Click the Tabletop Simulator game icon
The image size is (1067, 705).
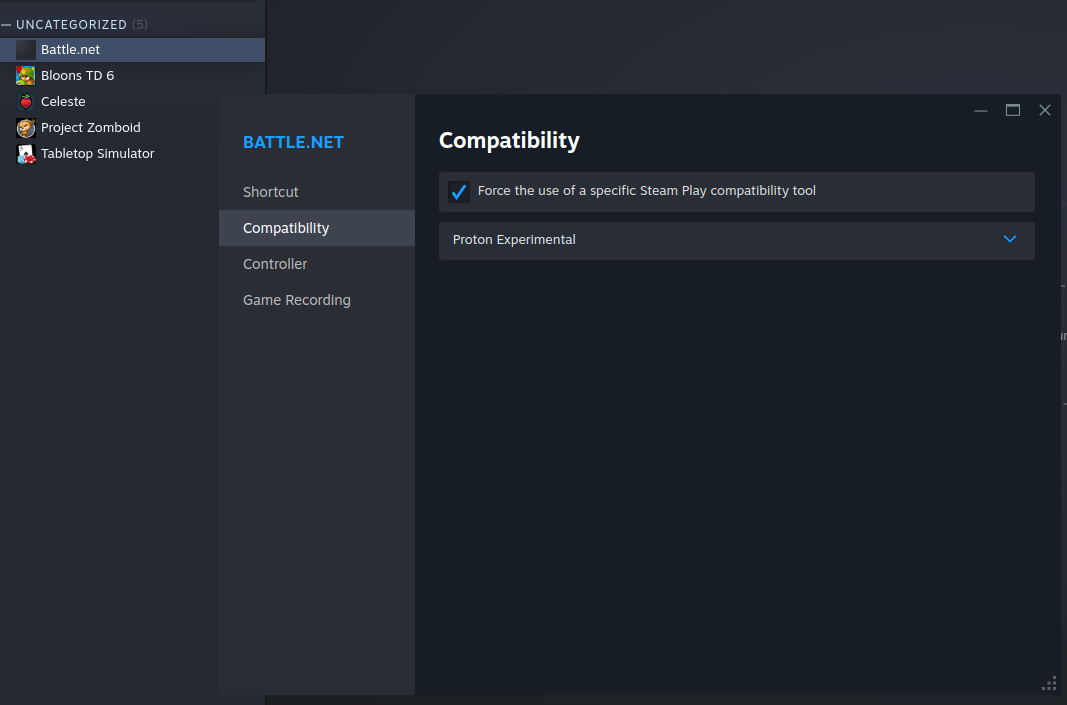coord(26,154)
